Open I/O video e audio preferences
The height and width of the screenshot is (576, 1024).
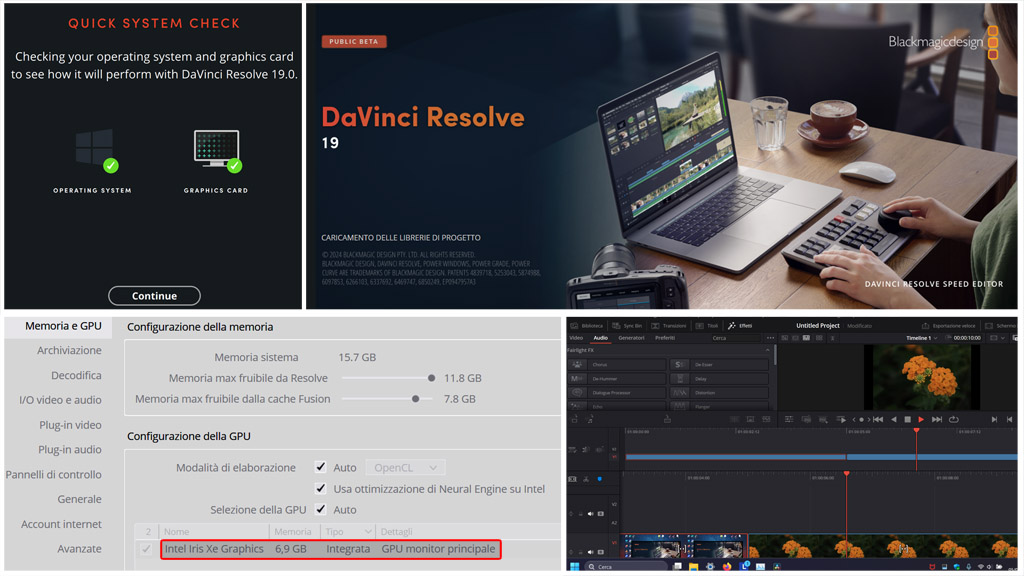[60, 400]
